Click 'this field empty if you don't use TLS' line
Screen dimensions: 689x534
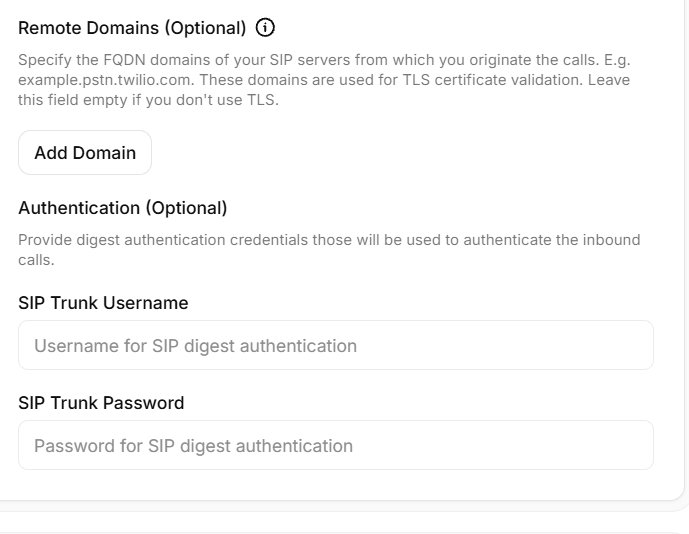(148, 100)
